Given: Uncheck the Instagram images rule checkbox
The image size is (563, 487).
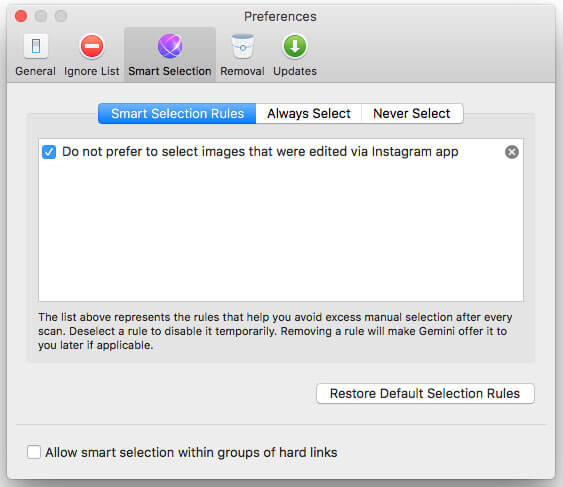Looking at the screenshot, I should coord(49,152).
